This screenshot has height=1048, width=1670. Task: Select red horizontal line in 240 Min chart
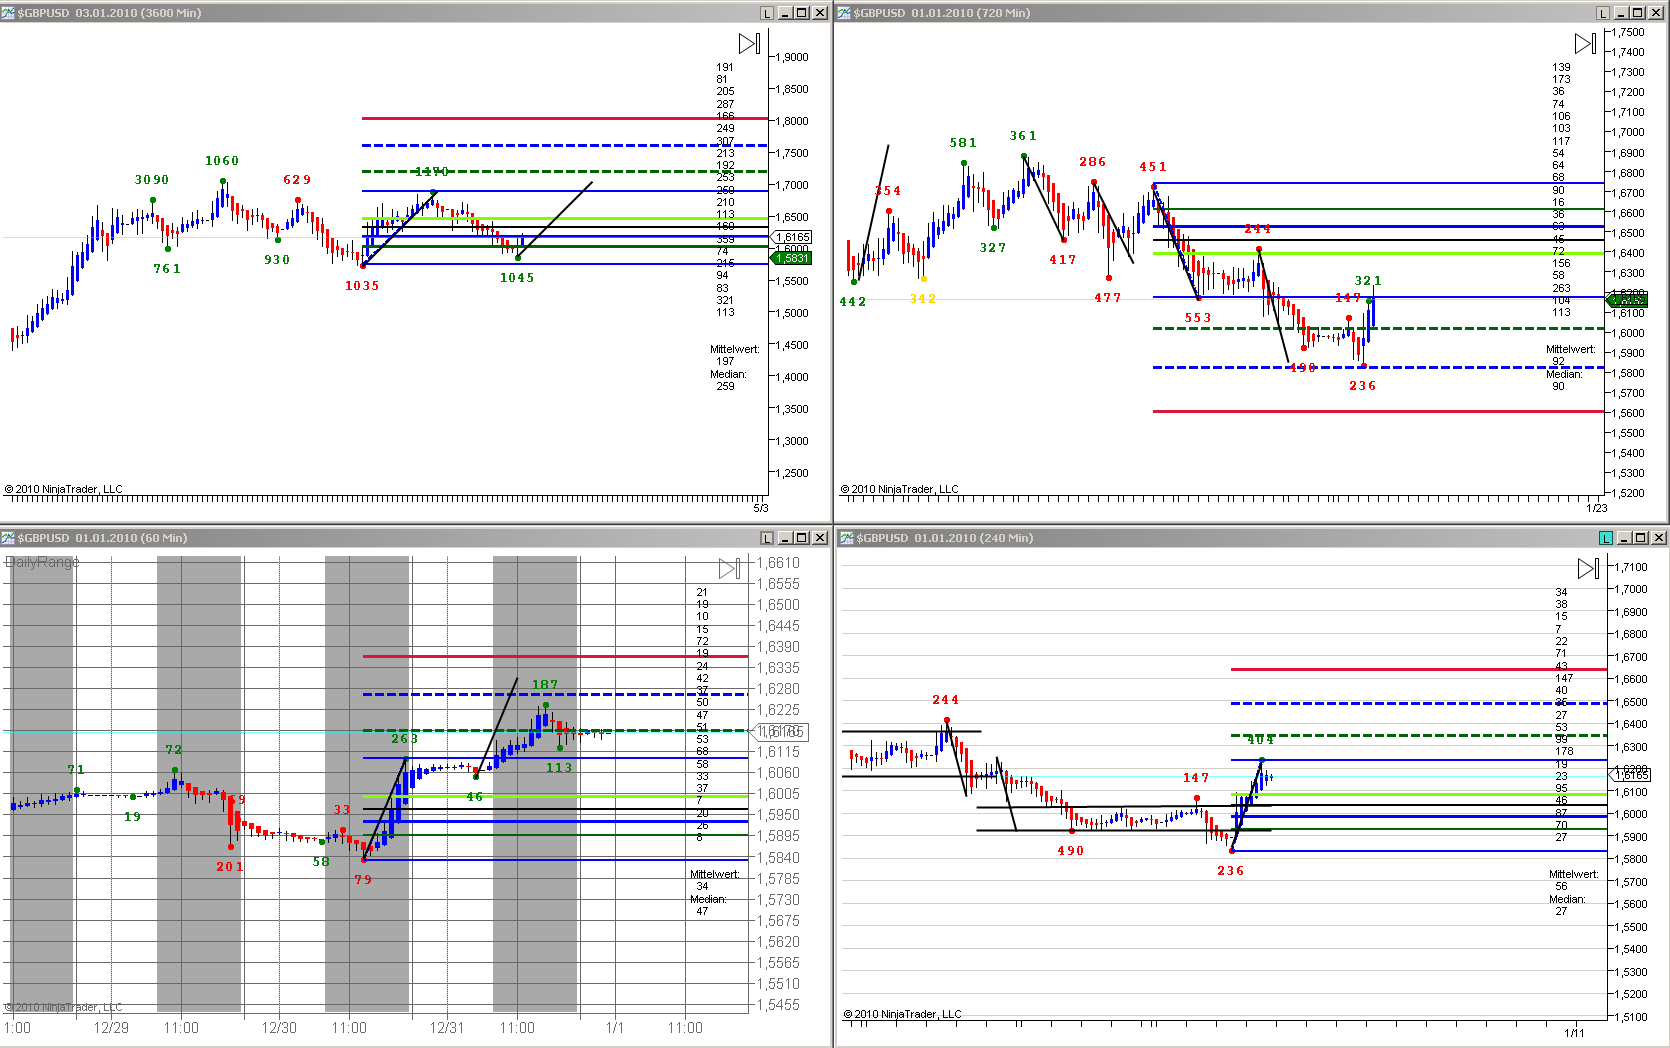pos(1418,669)
